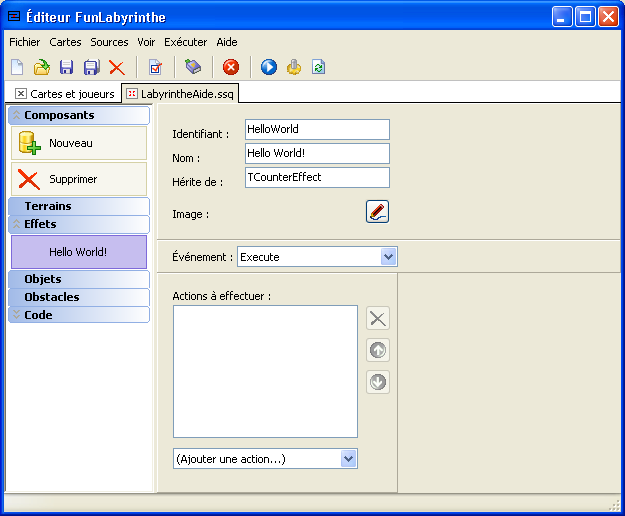Image resolution: width=625 pixels, height=516 pixels.
Task: Open the Exécuter menu
Action: pyautogui.click(x=185, y=42)
